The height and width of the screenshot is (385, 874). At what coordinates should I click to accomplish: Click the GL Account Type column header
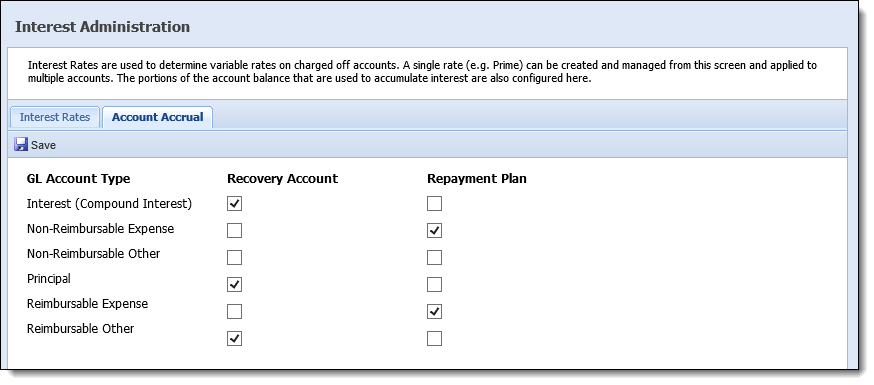79,179
